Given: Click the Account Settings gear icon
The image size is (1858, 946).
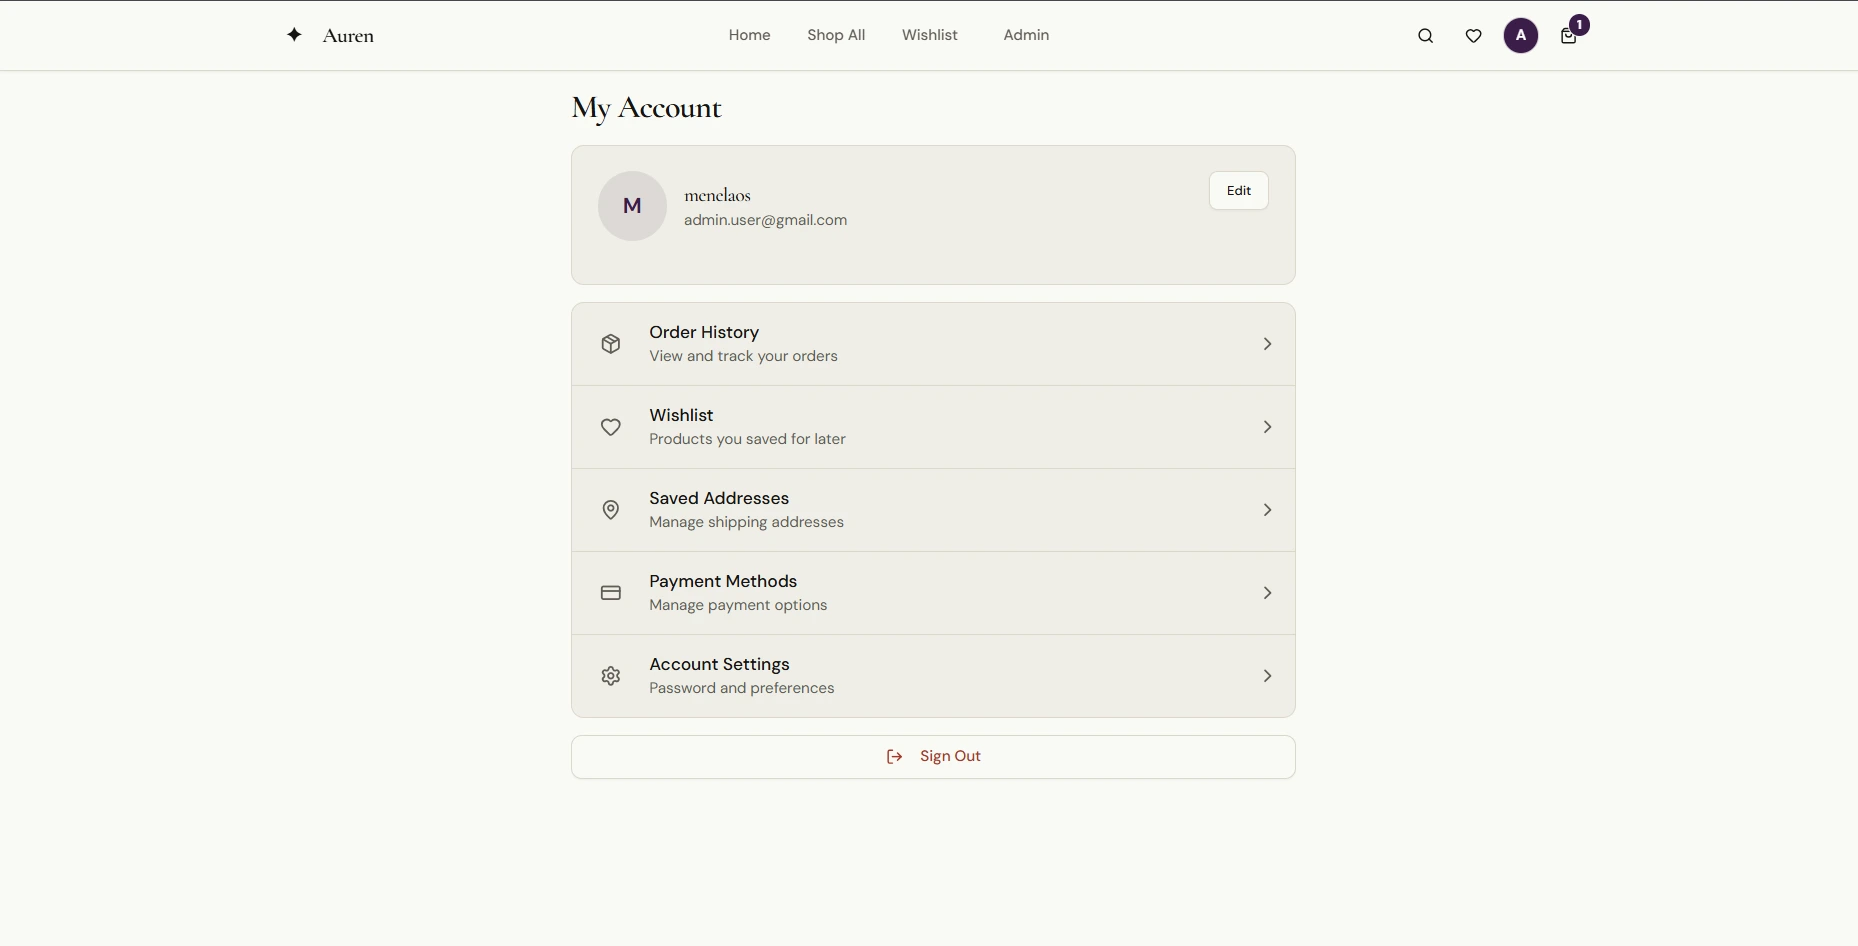Looking at the screenshot, I should (x=610, y=676).
